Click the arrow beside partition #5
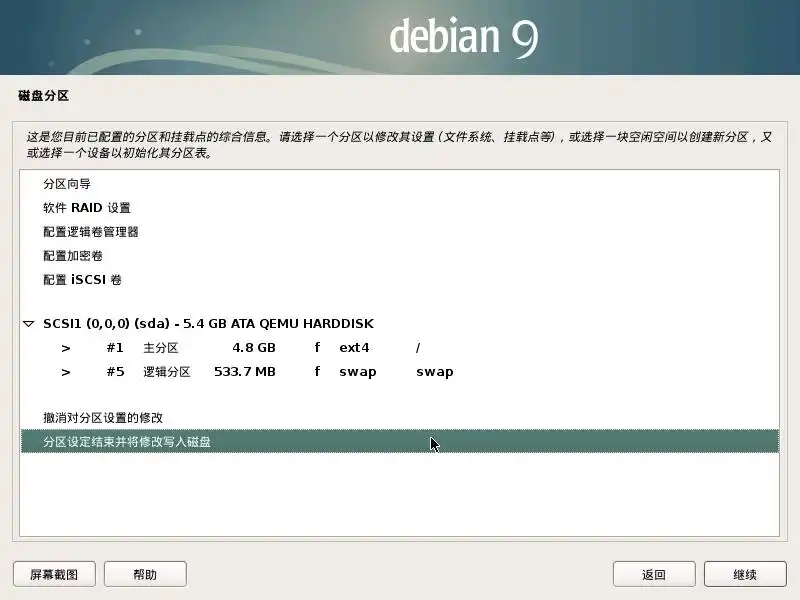The height and width of the screenshot is (600, 800). (65, 372)
